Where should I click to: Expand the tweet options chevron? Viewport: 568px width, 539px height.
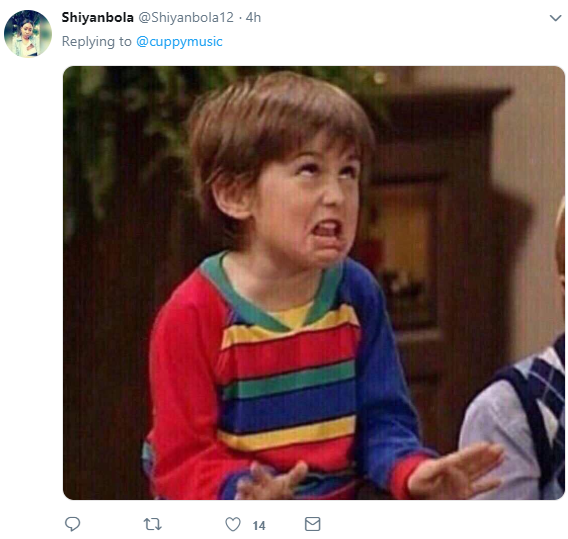[x=555, y=18]
